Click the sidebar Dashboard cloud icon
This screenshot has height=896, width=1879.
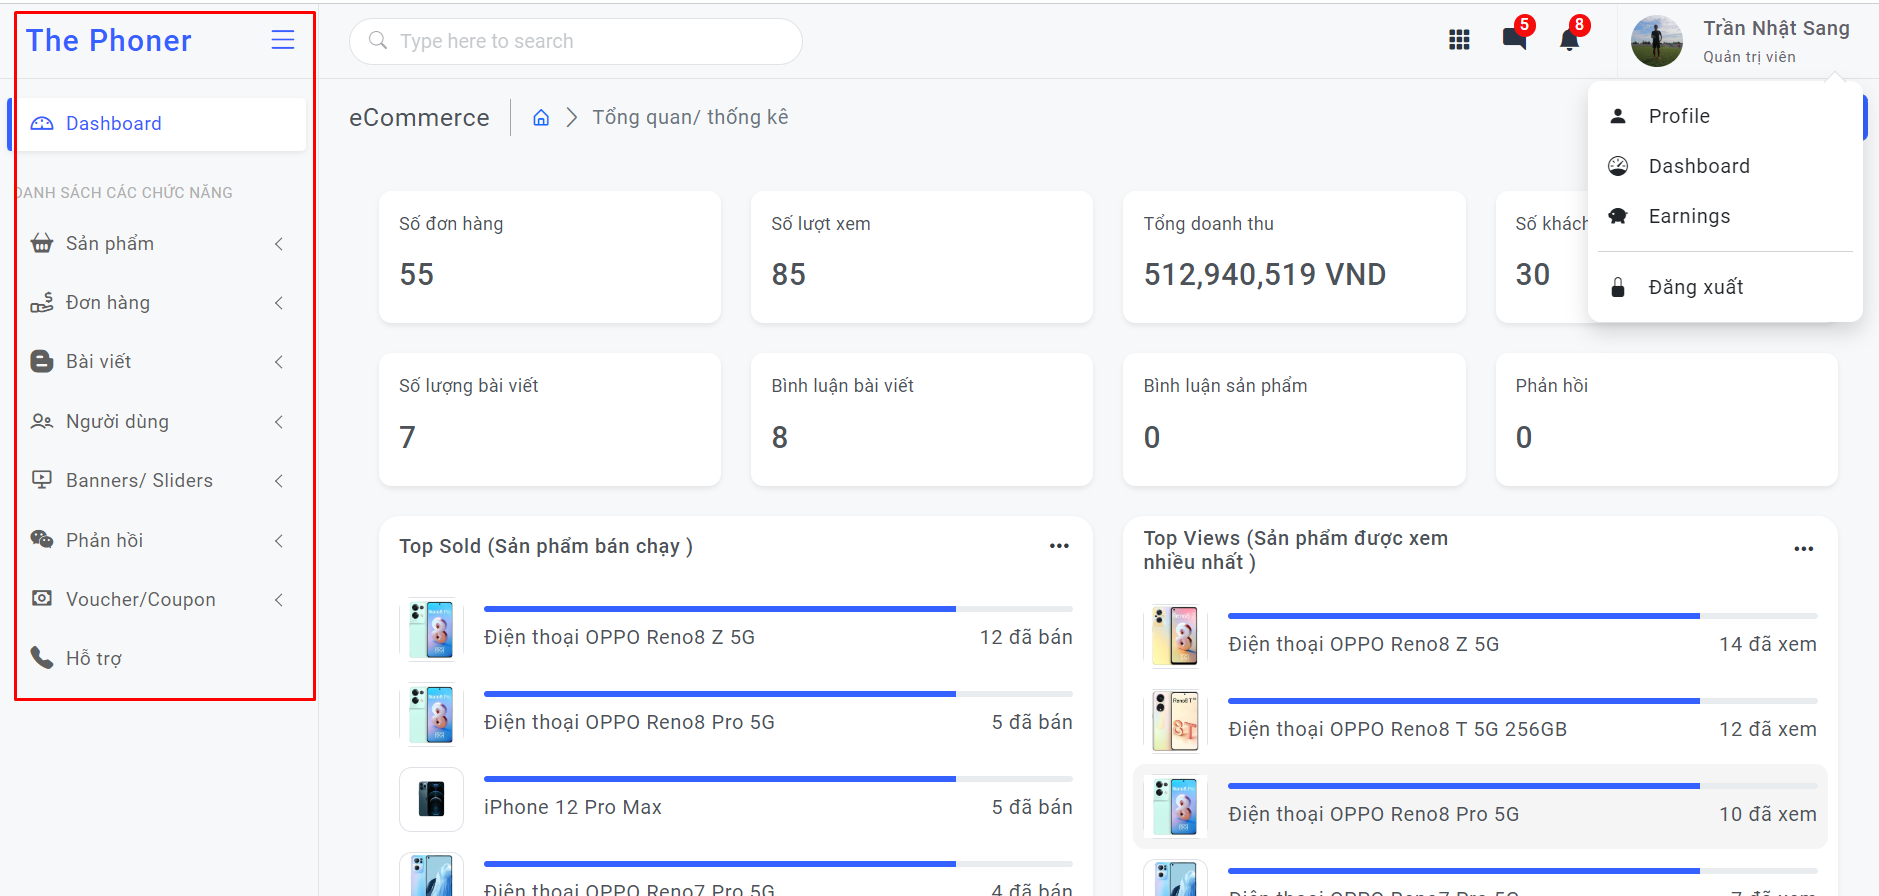click(42, 124)
